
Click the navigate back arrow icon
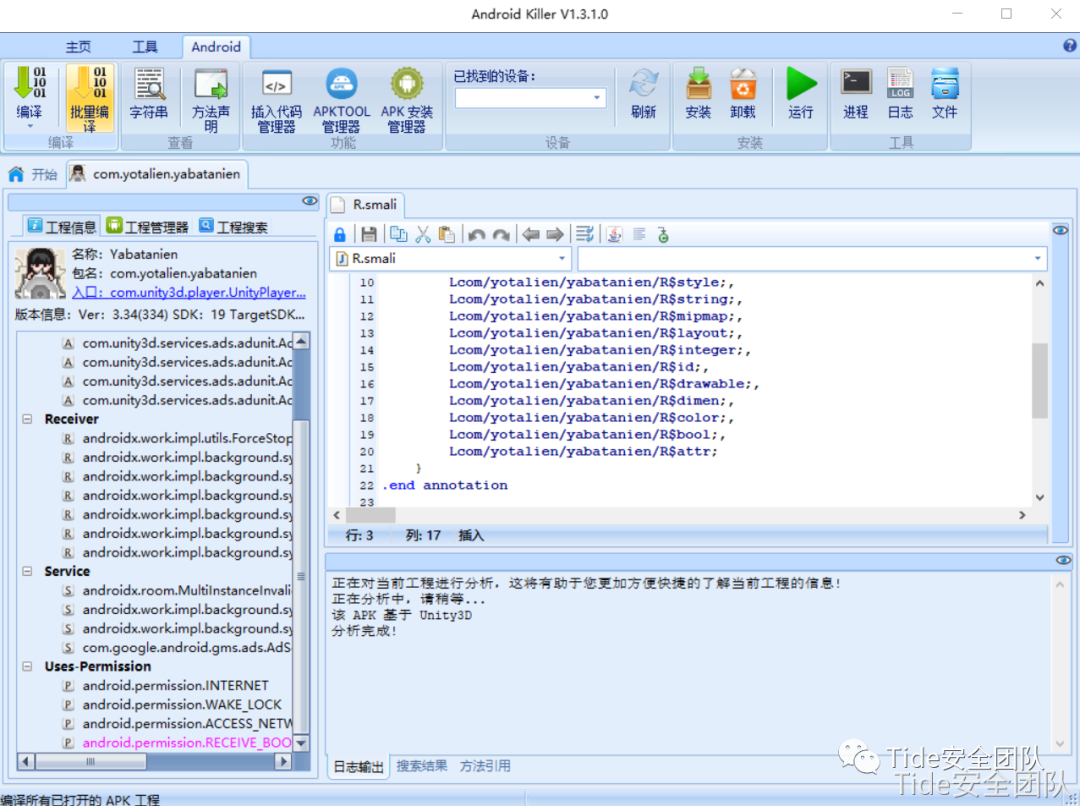(530, 235)
